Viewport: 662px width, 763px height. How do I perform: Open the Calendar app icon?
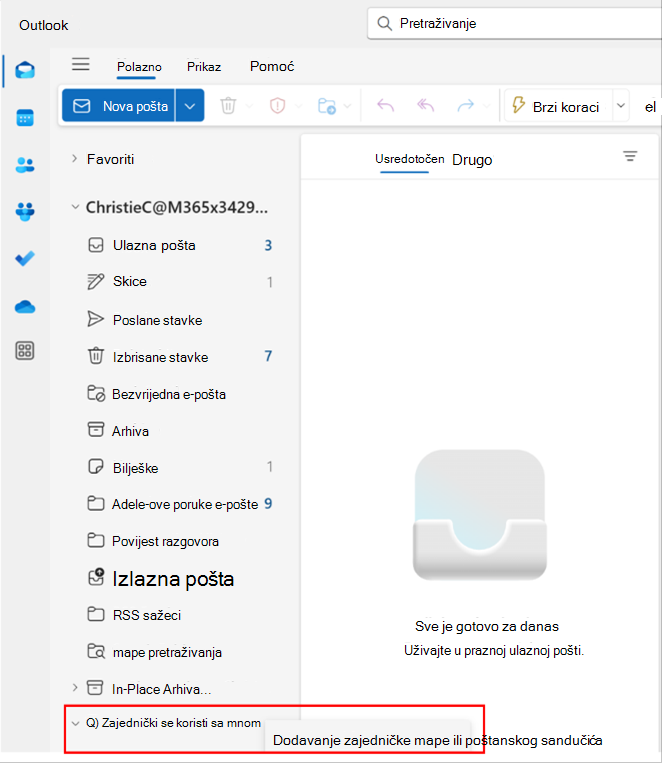25,118
